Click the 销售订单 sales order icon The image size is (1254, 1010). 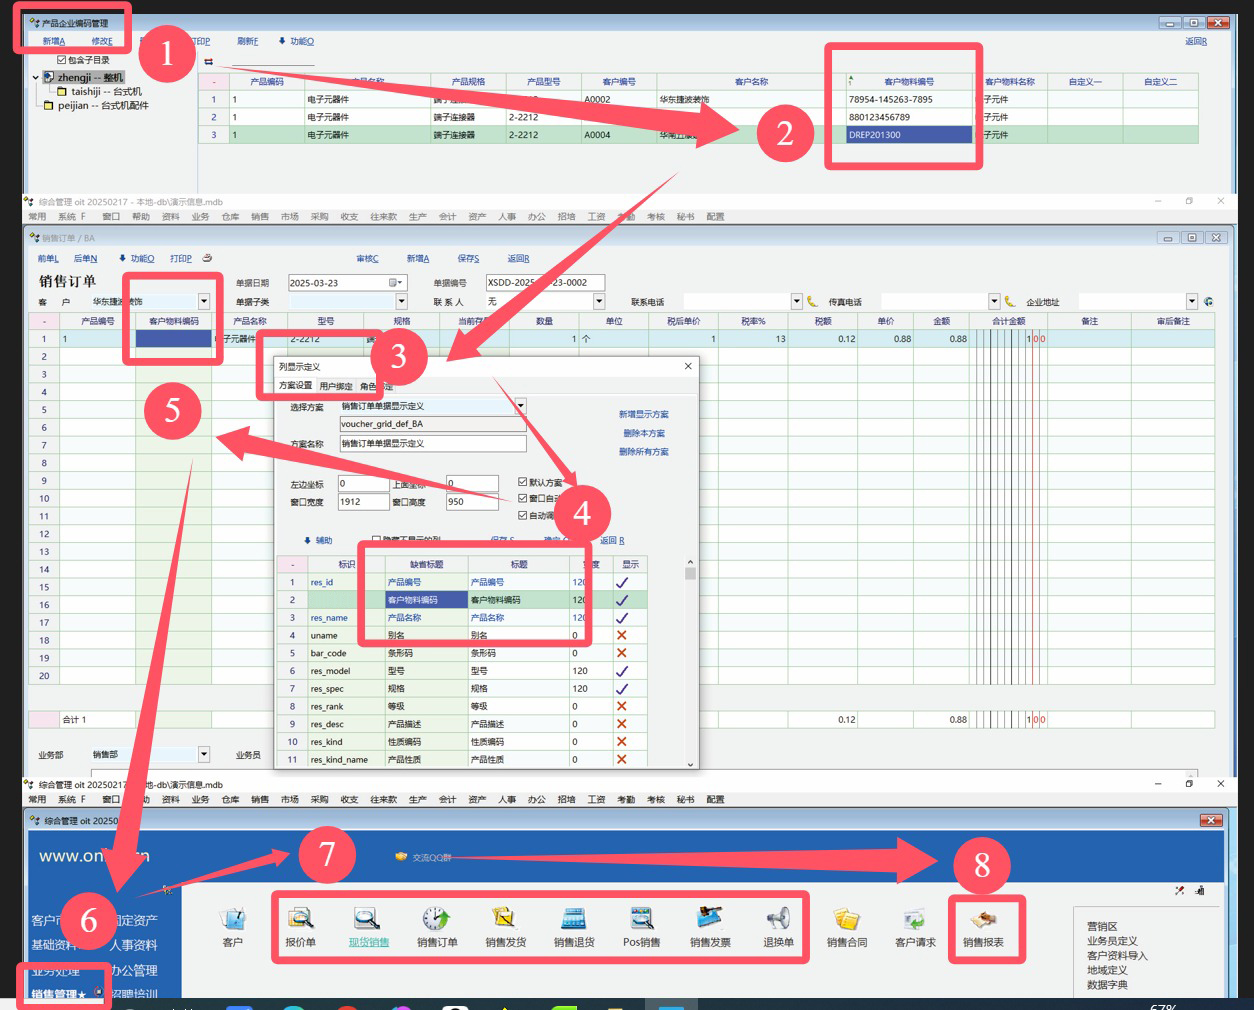coord(437,926)
